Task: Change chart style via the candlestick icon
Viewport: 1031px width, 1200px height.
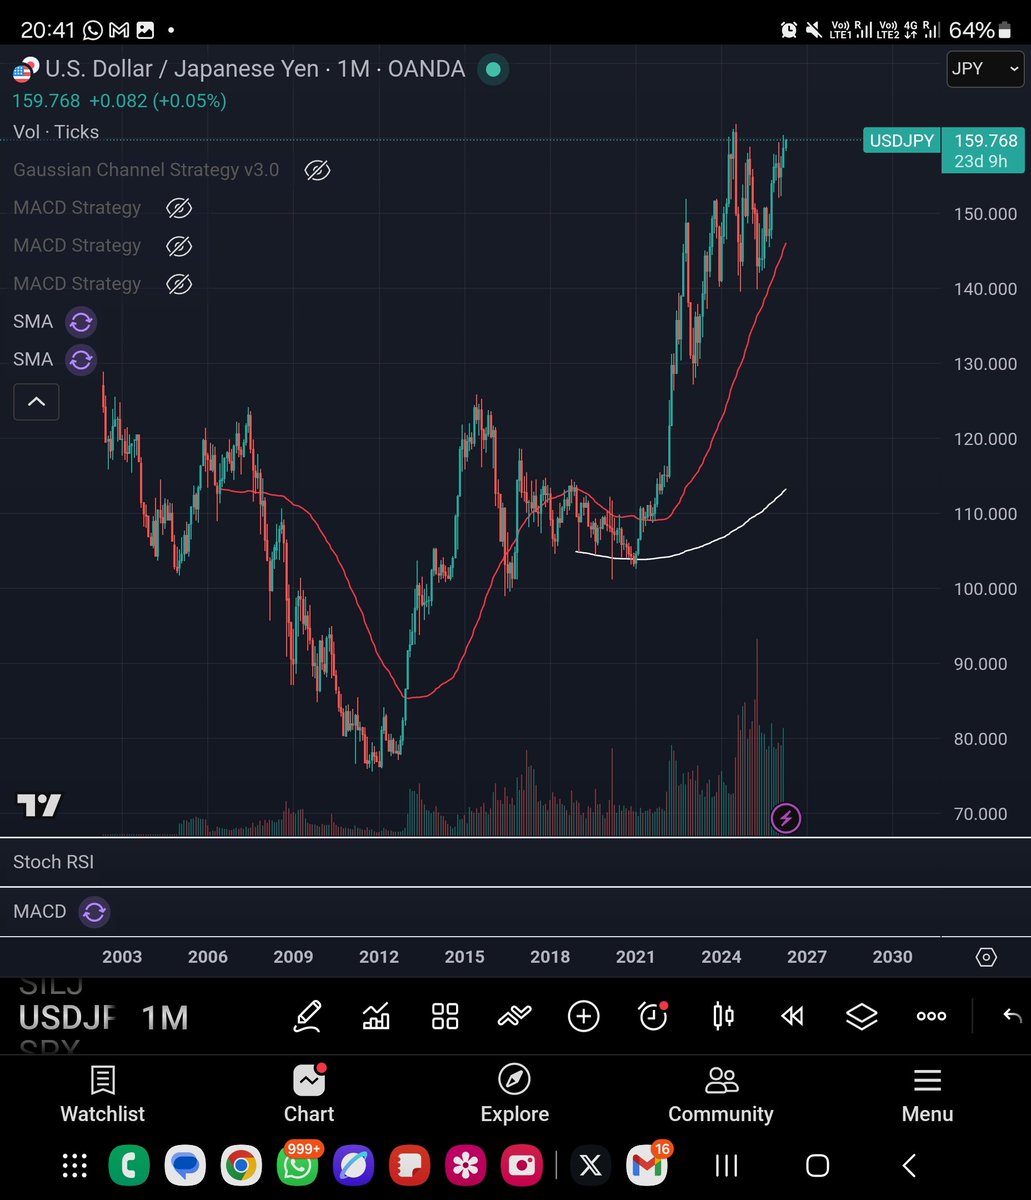Action: 722,1016
